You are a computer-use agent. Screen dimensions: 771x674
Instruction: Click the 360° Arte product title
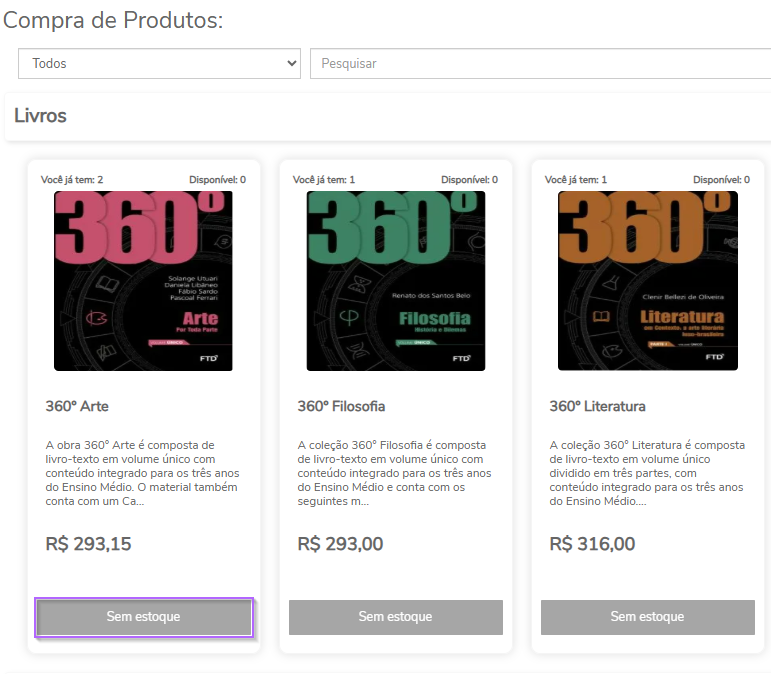[77, 406]
